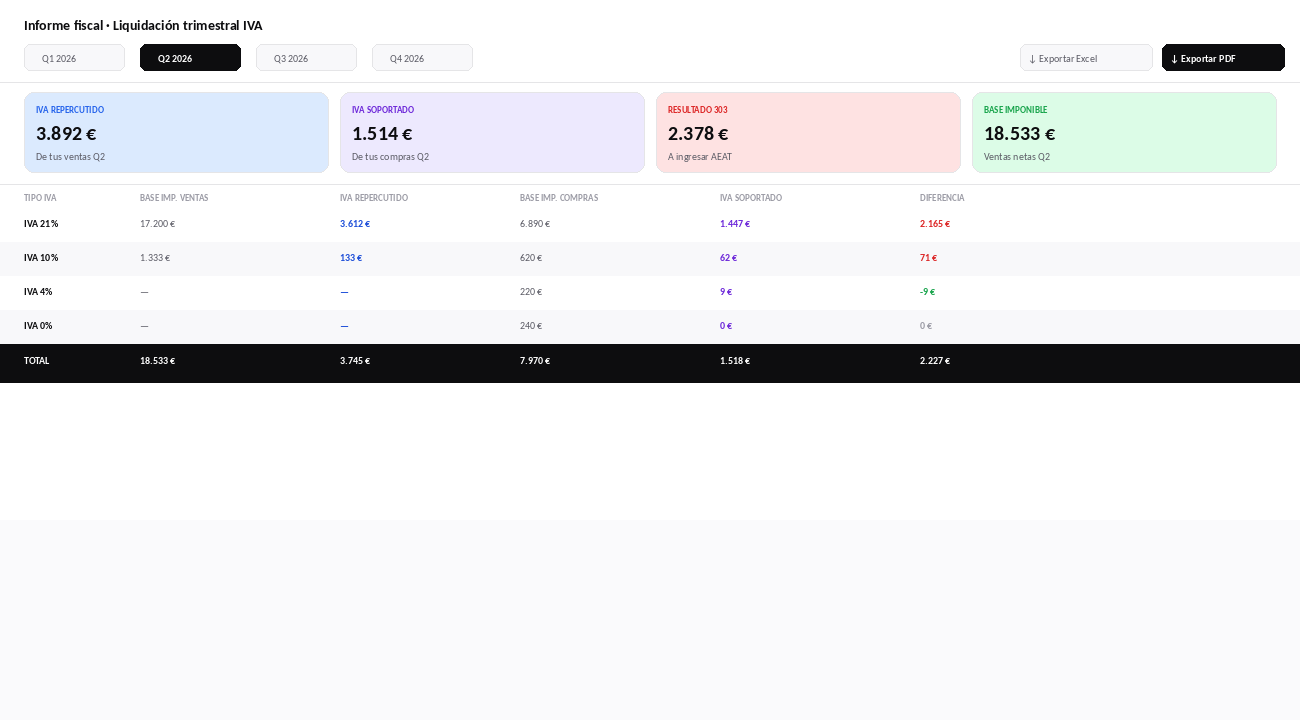Click the Base Imp. Ventas column header
The height and width of the screenshot is (720, 1300).
pos(174,198)
